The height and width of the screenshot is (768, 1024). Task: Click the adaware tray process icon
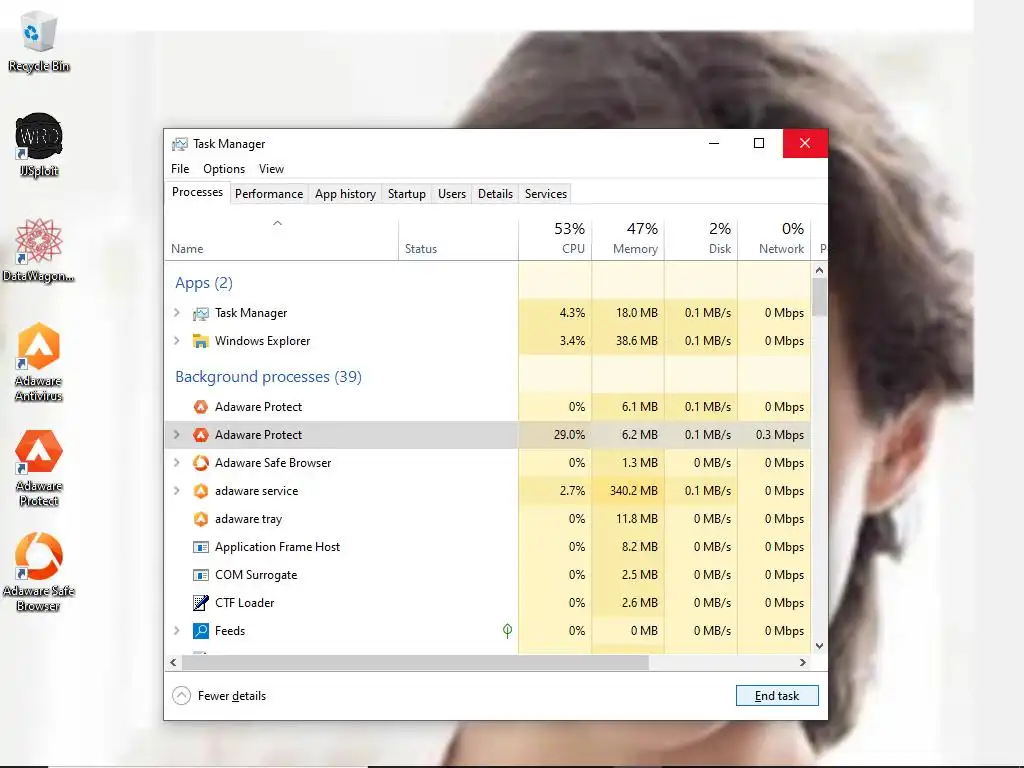pyautogui.click(x=200, y=519)
